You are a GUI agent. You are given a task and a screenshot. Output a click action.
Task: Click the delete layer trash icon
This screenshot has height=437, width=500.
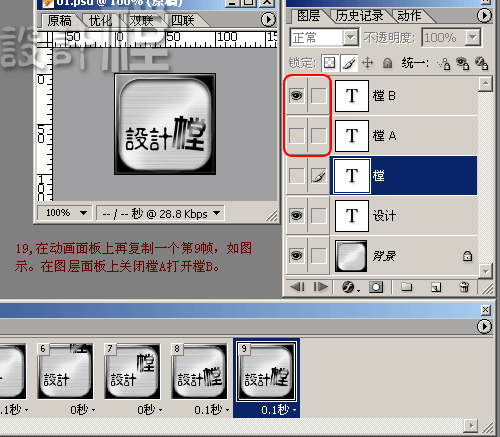coord(464,287)
